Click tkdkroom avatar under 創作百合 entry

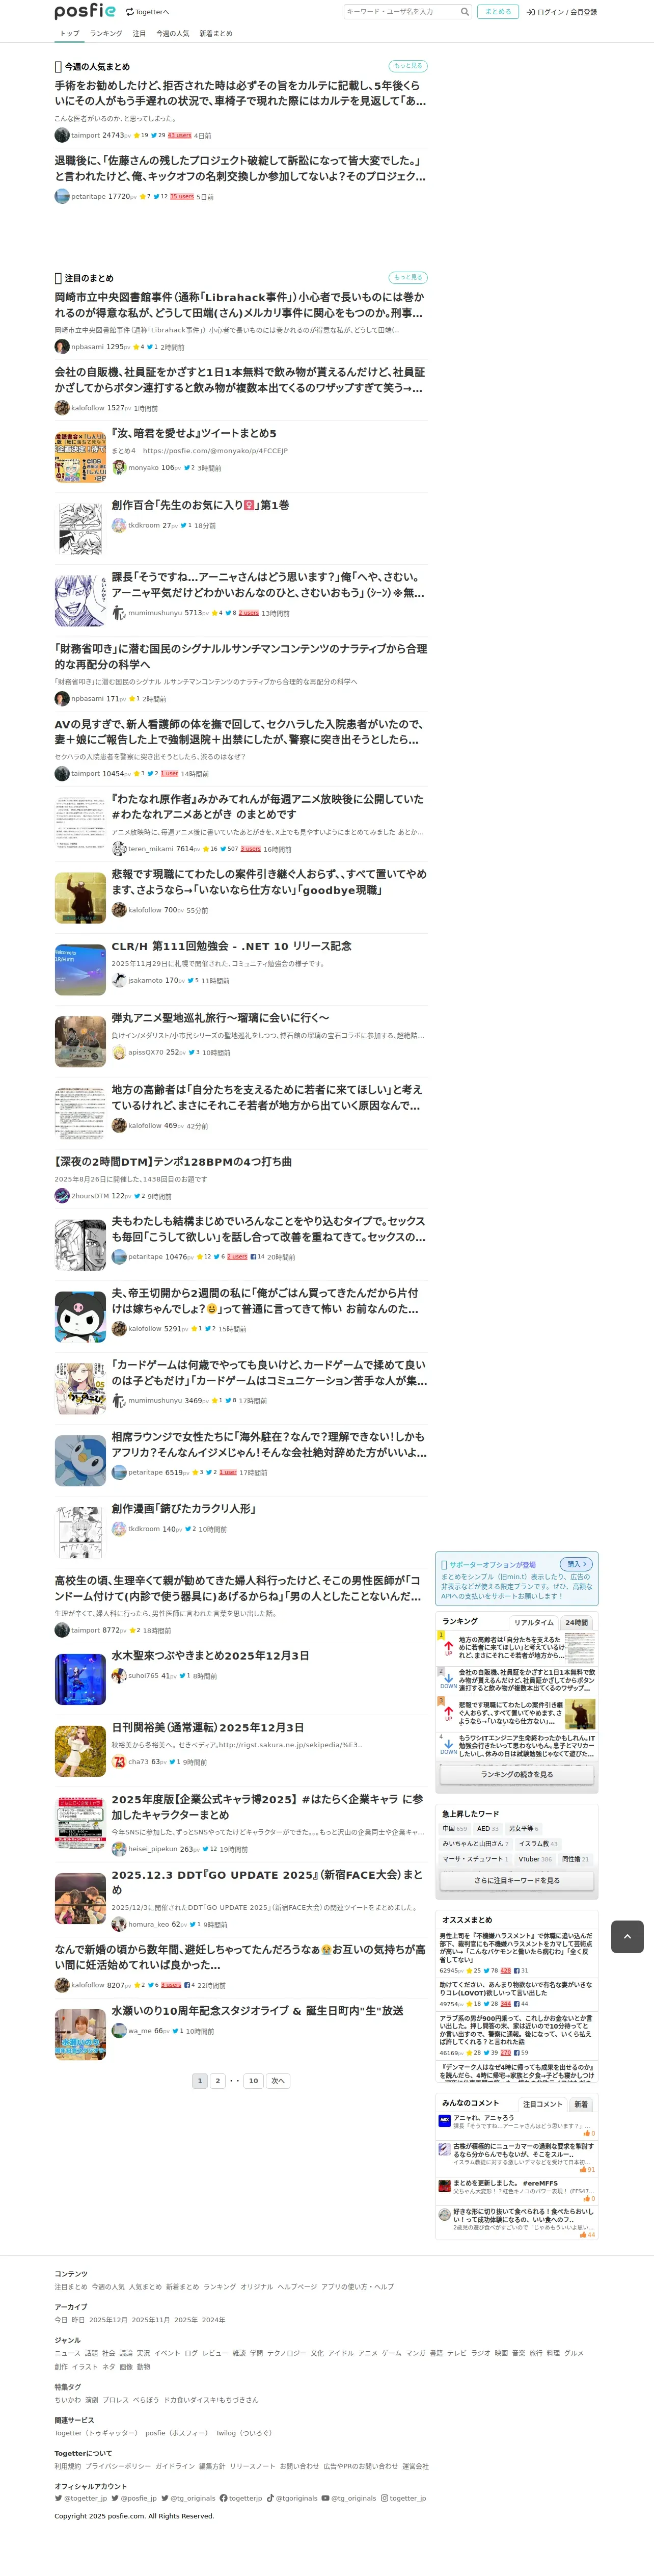[x=118, y=525]
